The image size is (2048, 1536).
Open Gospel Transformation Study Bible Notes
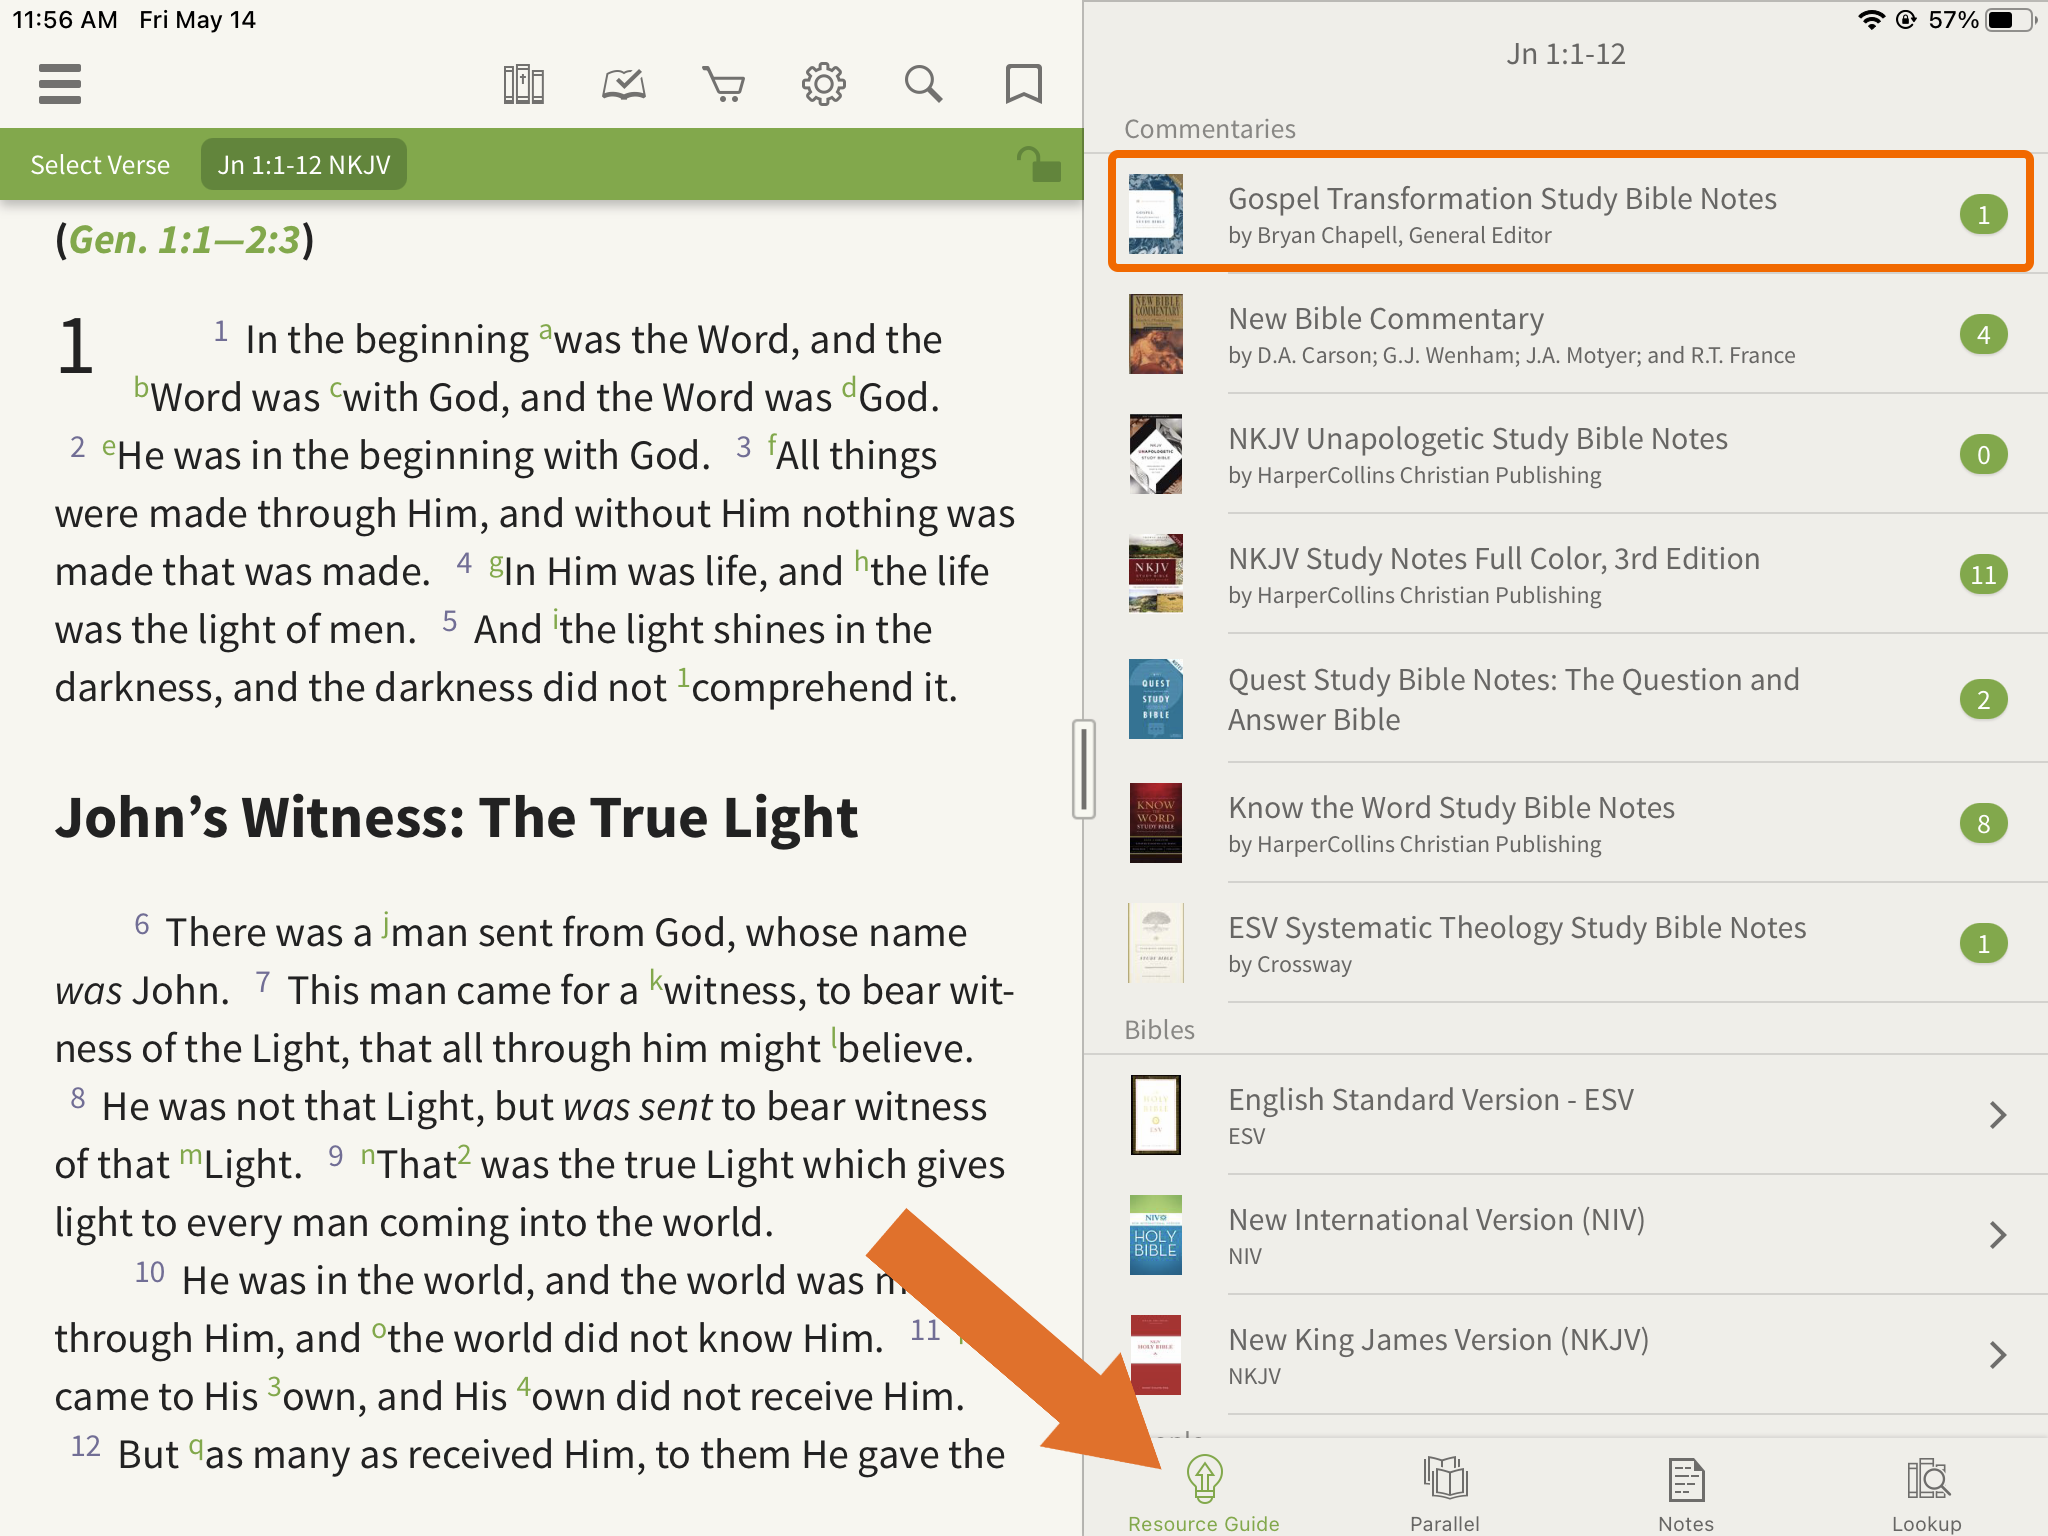point(1571,212)
